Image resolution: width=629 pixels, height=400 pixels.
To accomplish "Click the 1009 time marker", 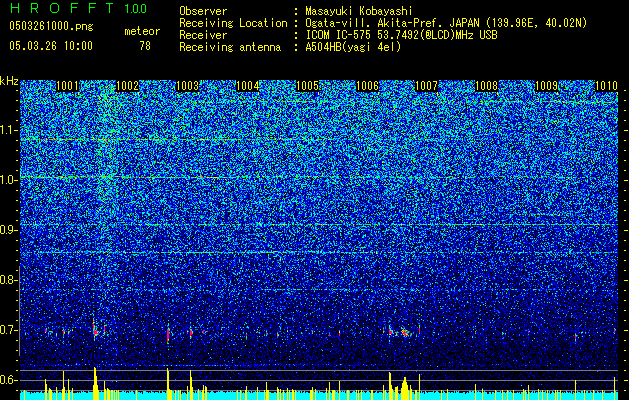I will [546, 86].
